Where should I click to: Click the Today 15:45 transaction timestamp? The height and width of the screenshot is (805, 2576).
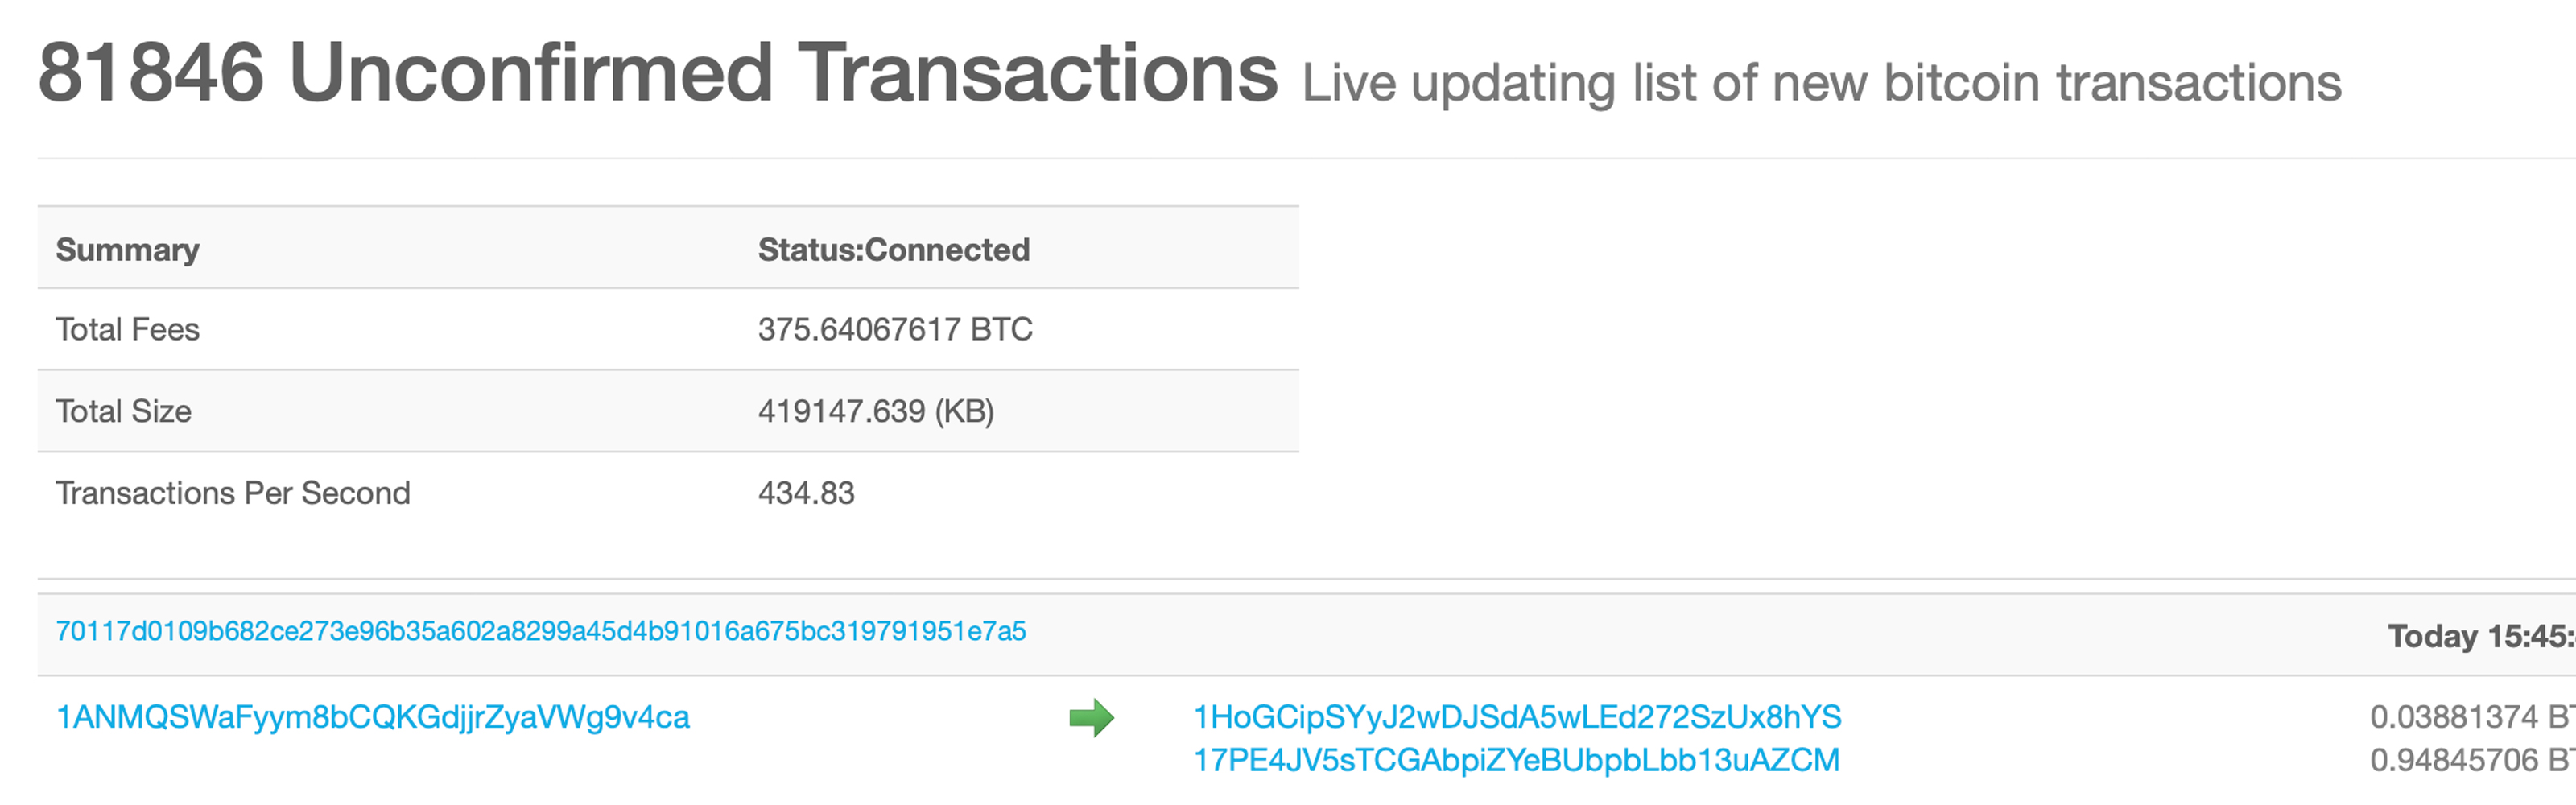click(2480, 636)
